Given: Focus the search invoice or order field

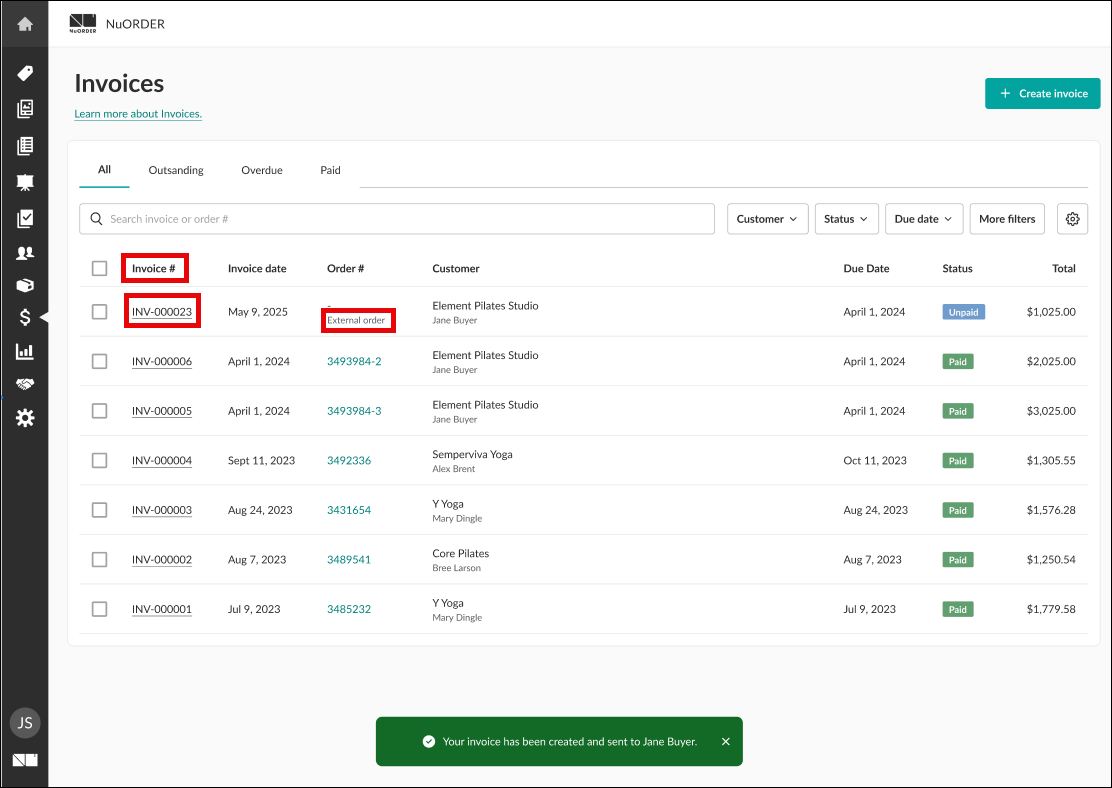Looking at the screenshot, I should 400,219.
